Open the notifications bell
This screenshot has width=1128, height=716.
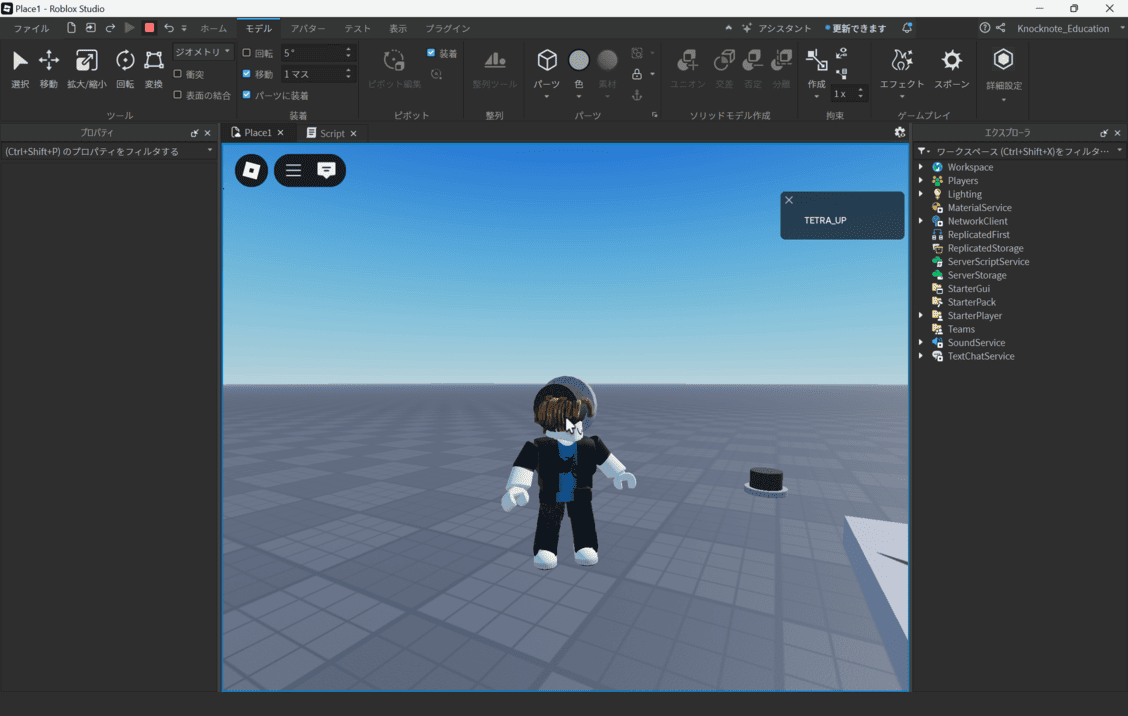[907, 28]
